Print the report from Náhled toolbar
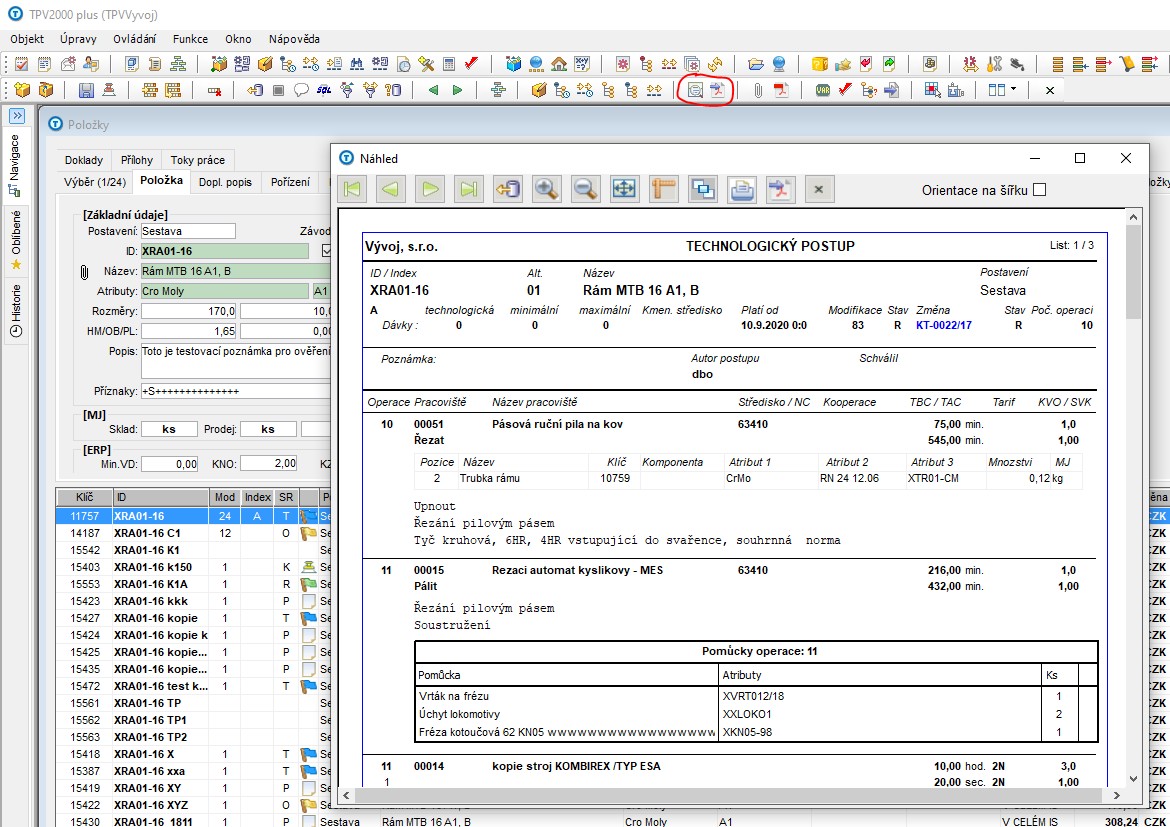This screenshot has height=827, width=1170. pos(741,190)
